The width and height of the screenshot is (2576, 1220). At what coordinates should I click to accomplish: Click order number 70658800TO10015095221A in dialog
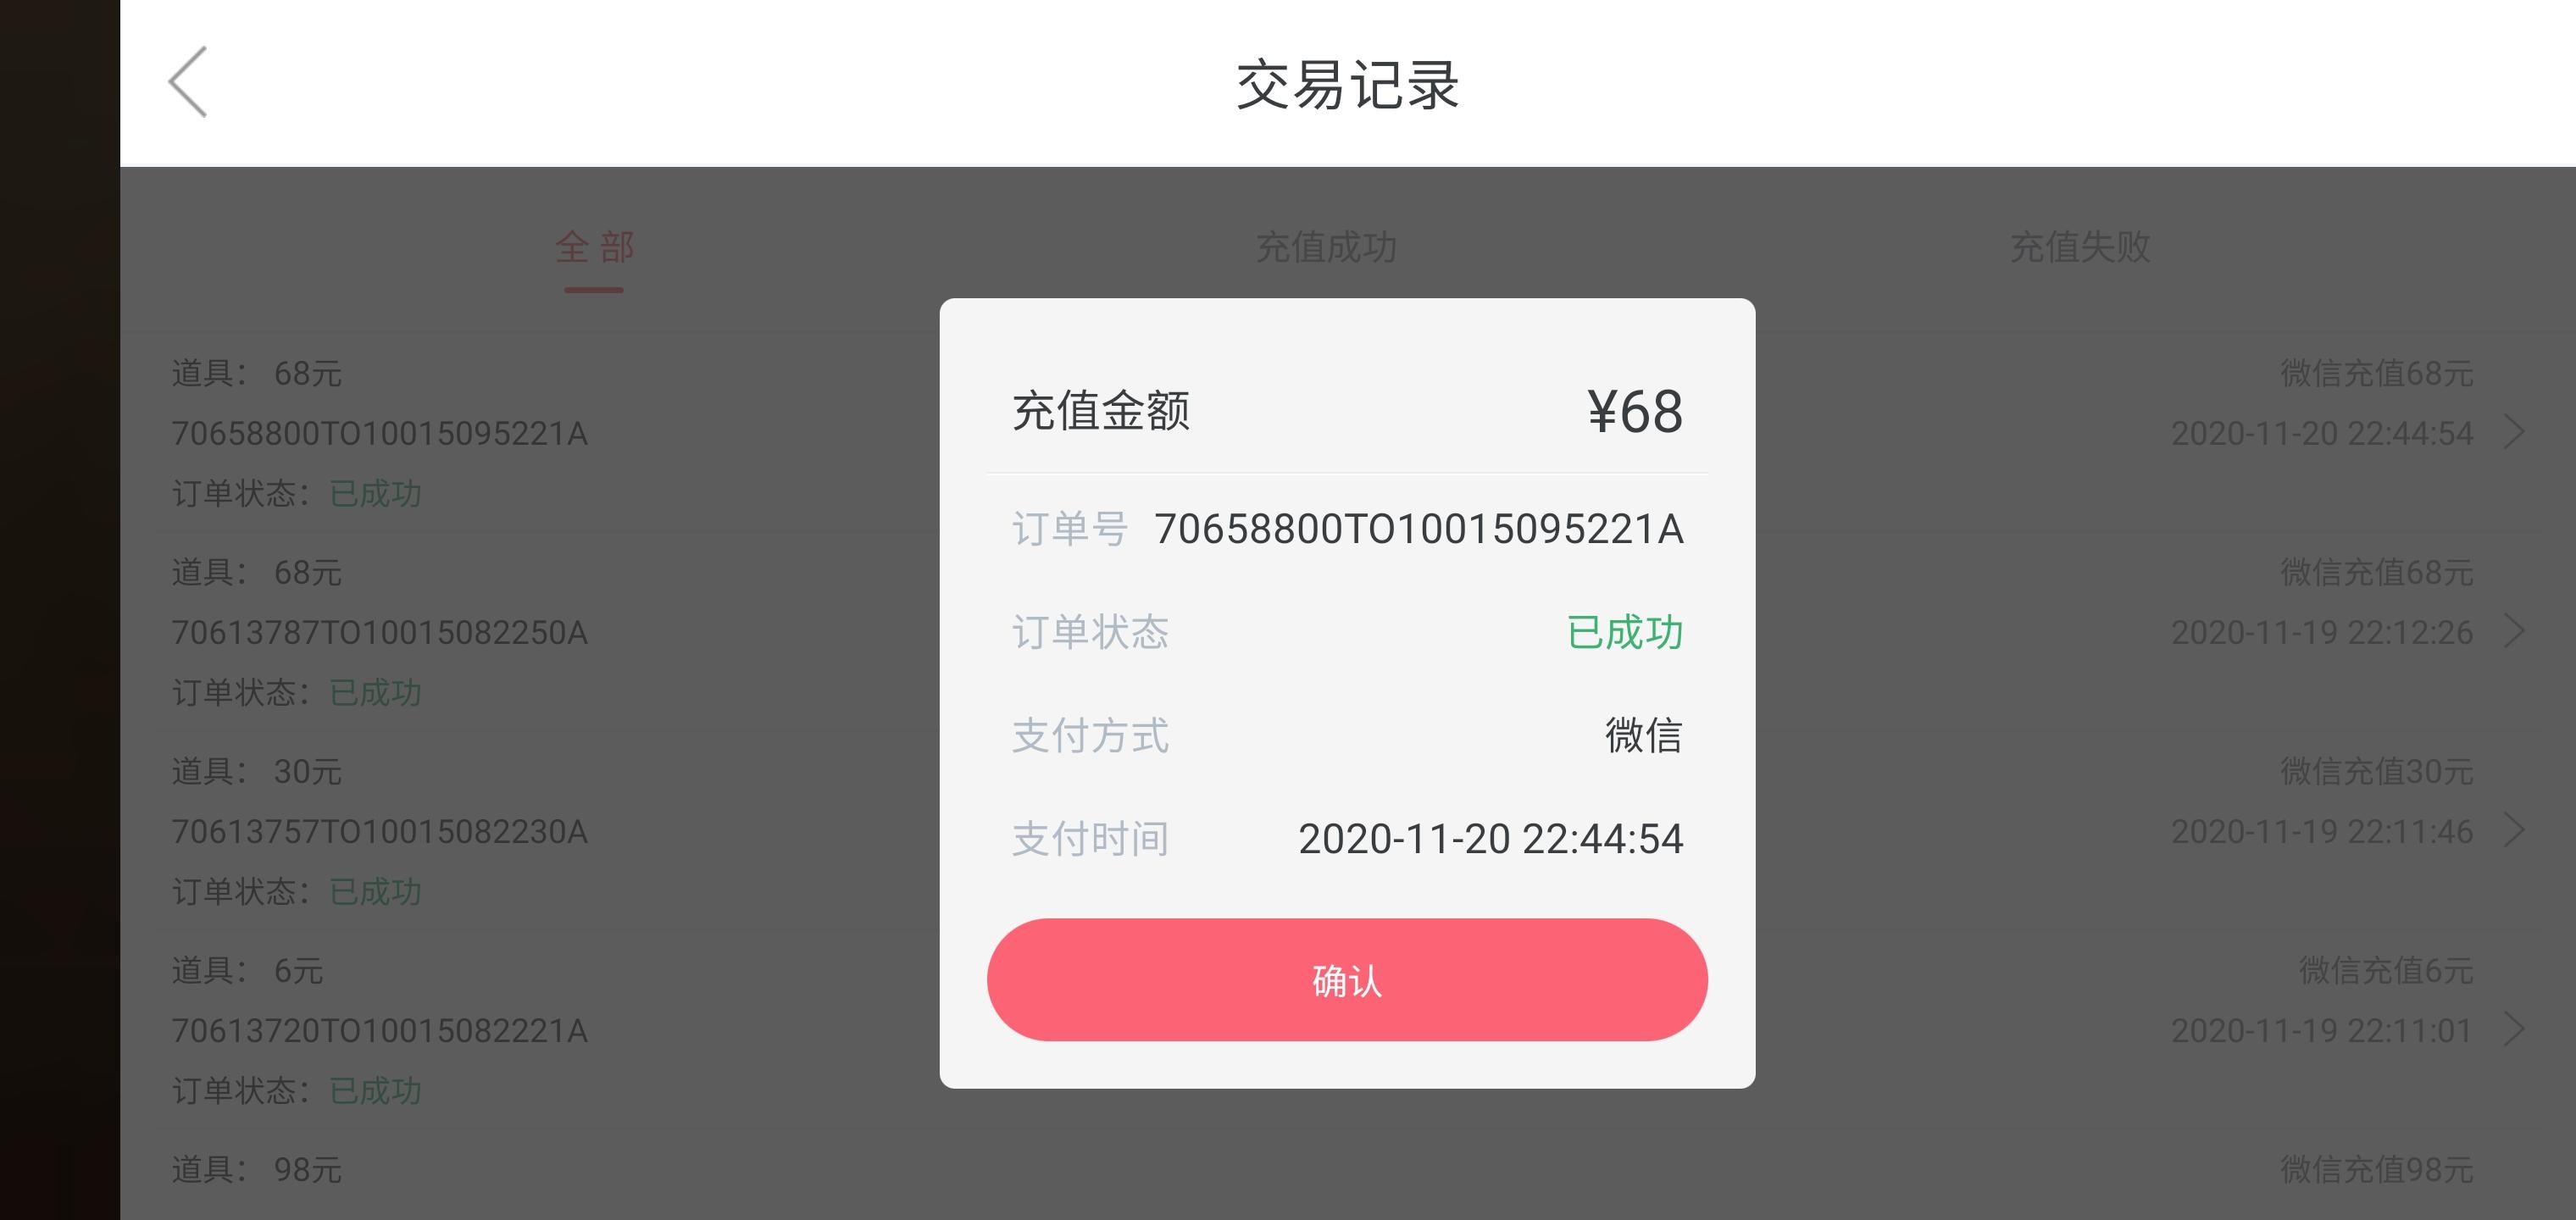(1419, 529)
